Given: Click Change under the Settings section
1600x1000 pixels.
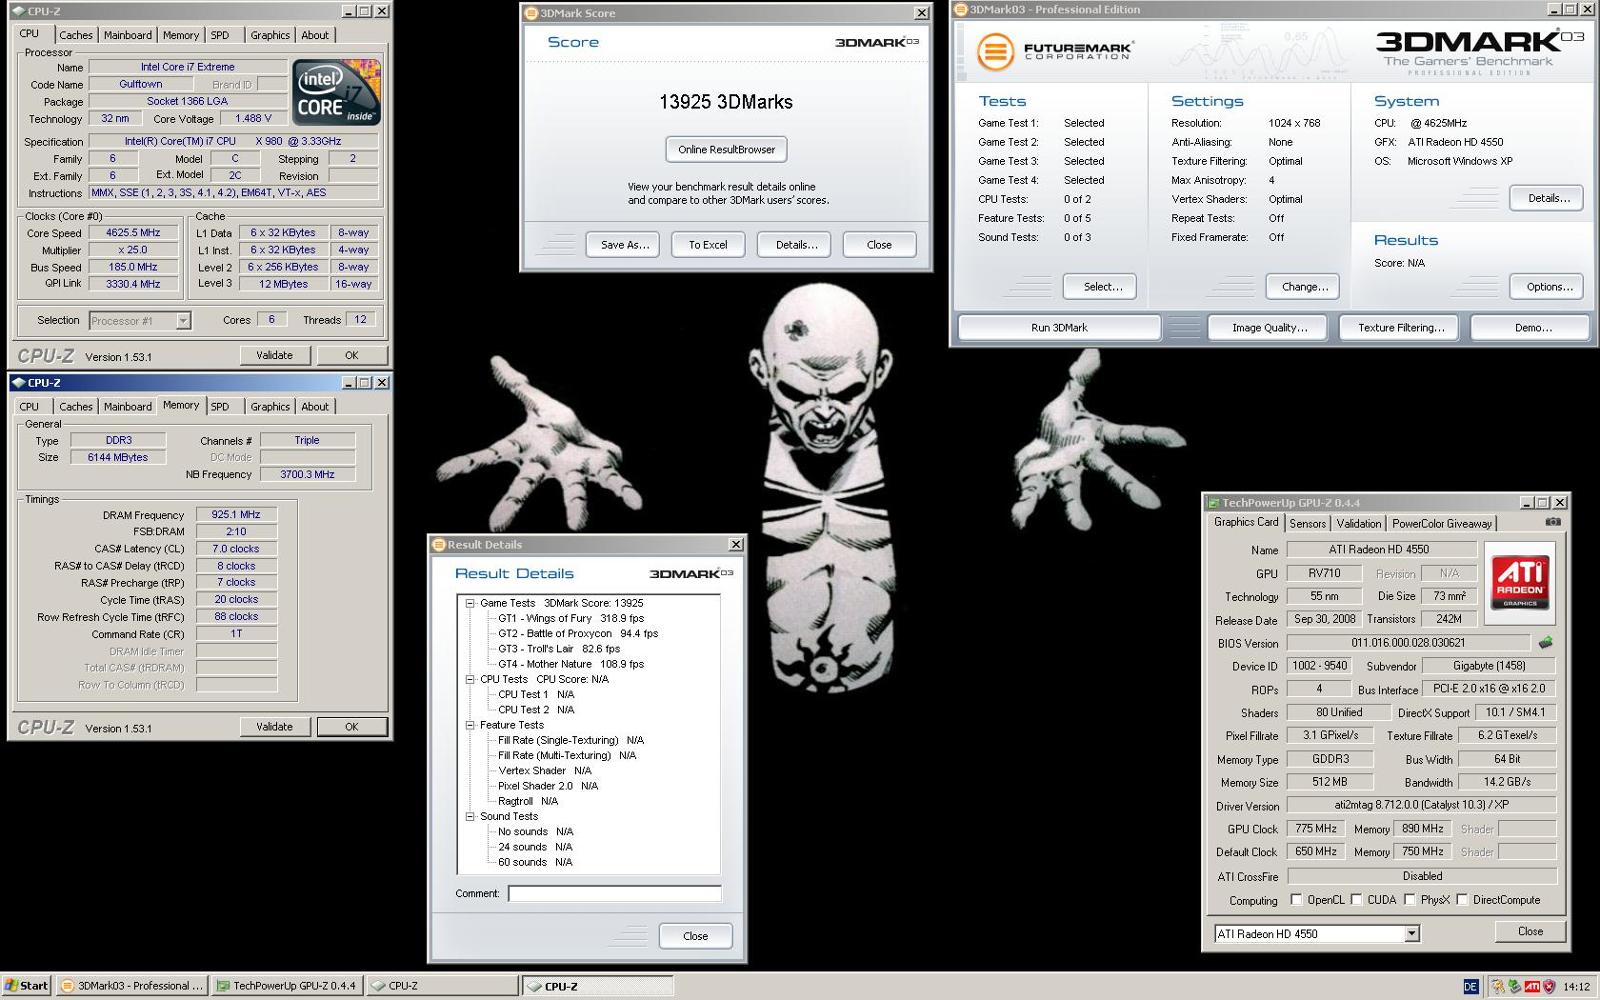Looking at the screenshot, I should [x=1305, y=287].
